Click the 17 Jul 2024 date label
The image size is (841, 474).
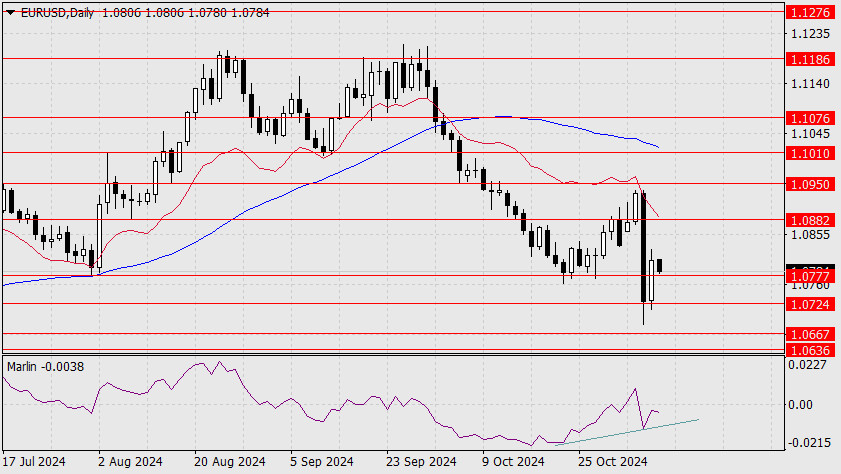click(34, 462)
